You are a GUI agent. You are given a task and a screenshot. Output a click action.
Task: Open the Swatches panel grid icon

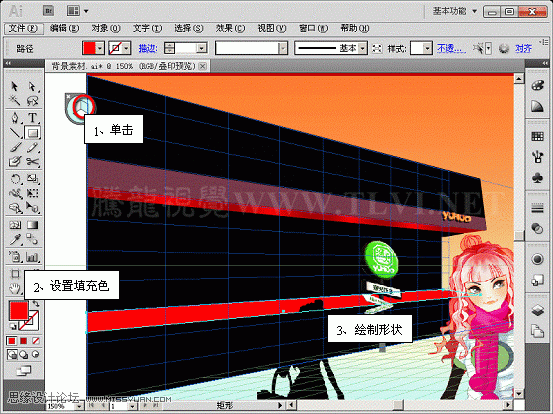click(537, 136)
